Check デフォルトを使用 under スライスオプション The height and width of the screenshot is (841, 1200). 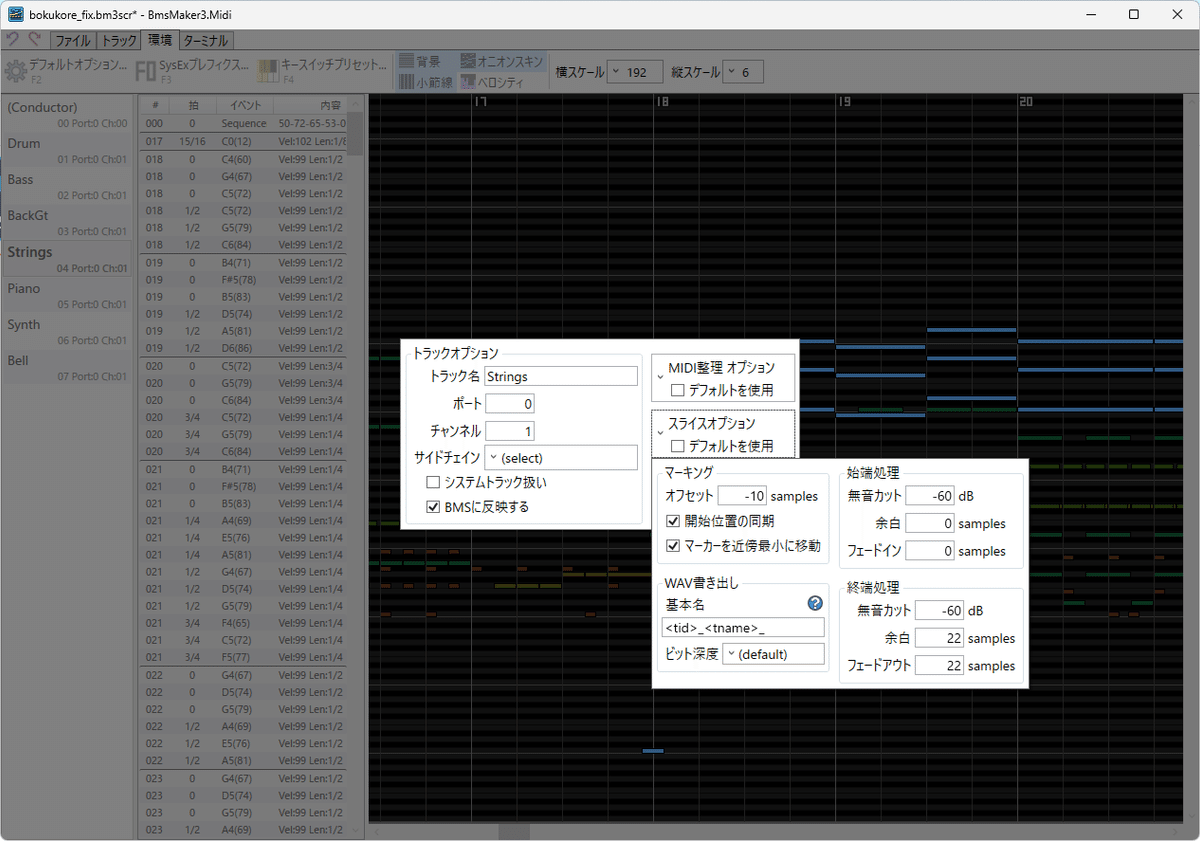(678, 446)
